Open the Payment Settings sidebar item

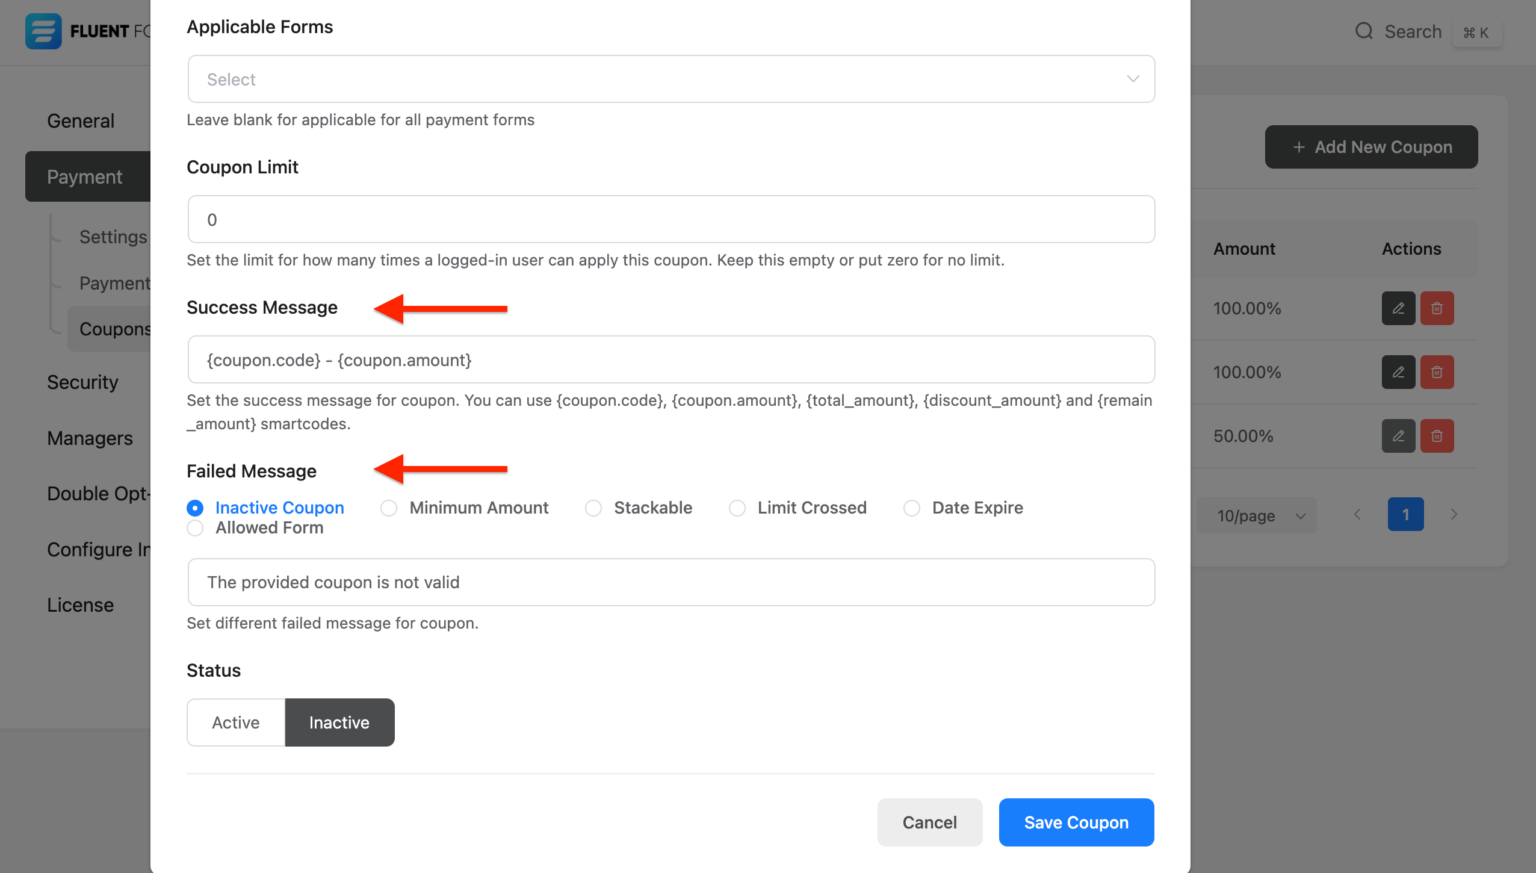pos(118,283)
